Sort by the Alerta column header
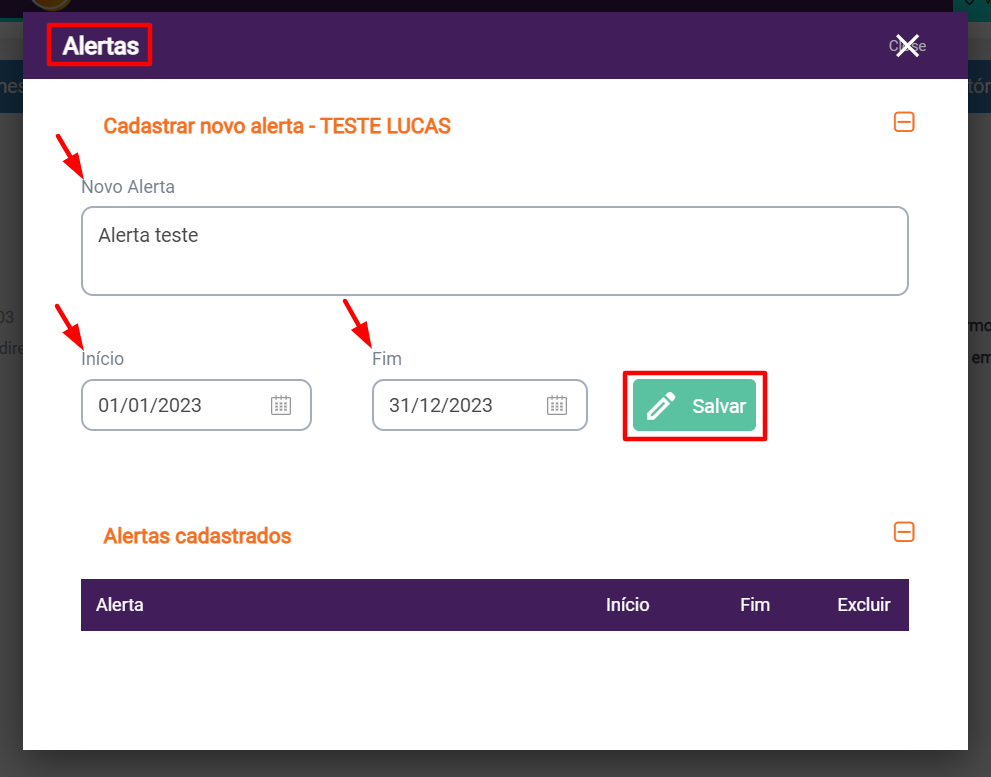The image size is (991, 777). coord(120,605)
